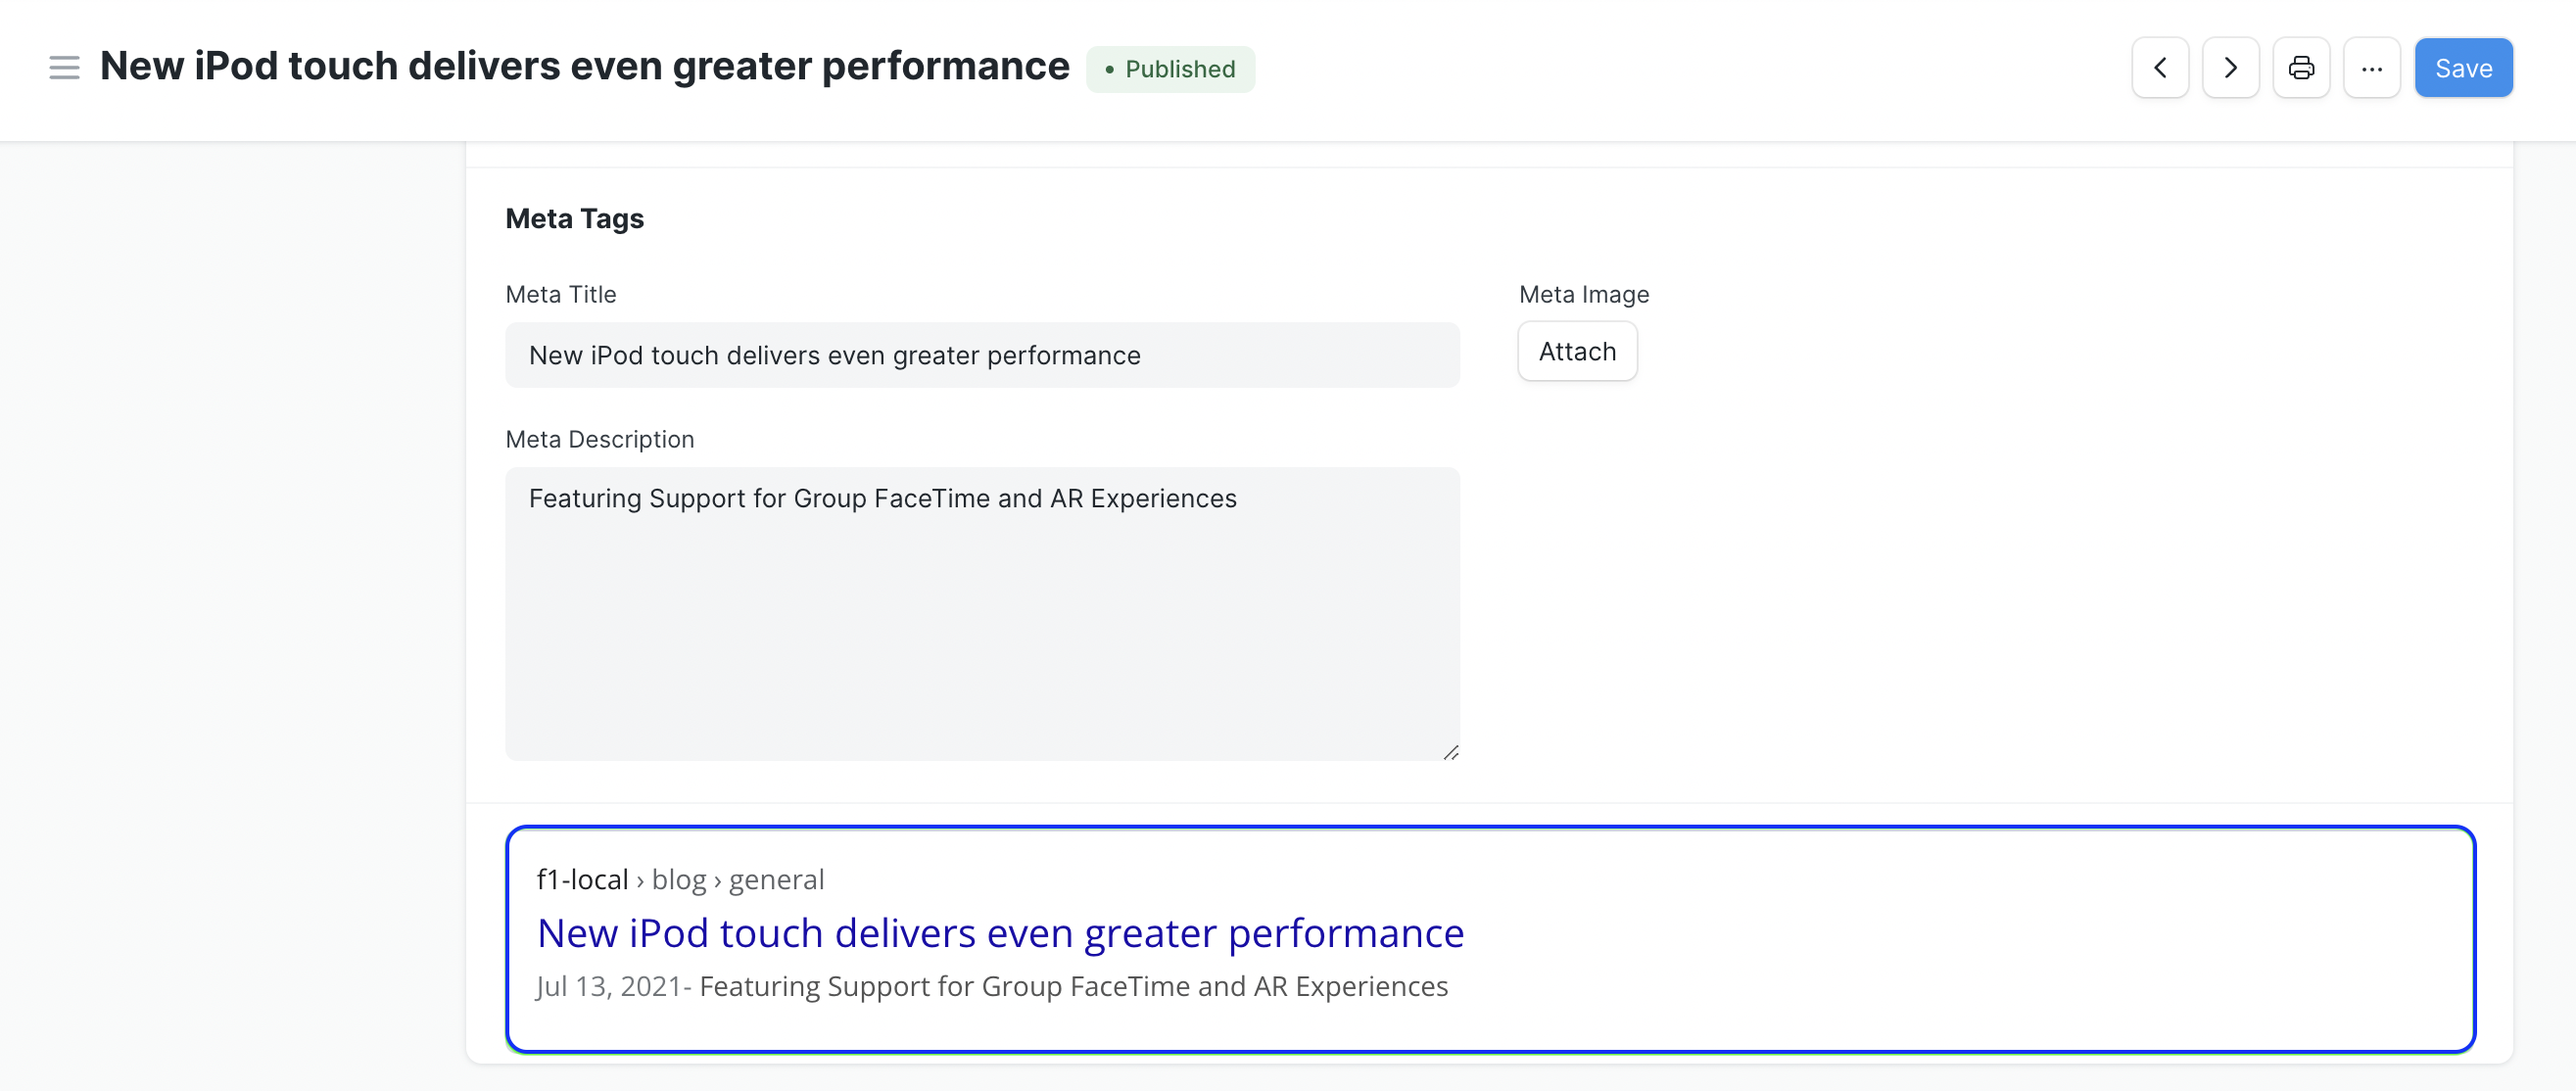
Task: Select the blog breadcrumb in the preview
Action: tap(679, 879)
